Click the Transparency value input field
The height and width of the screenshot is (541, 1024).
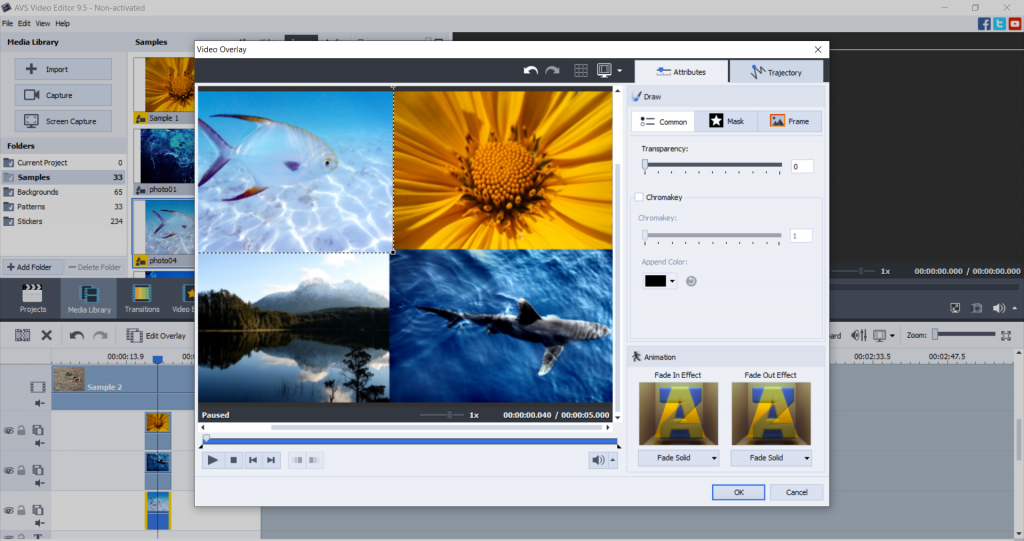pos(801,166)
